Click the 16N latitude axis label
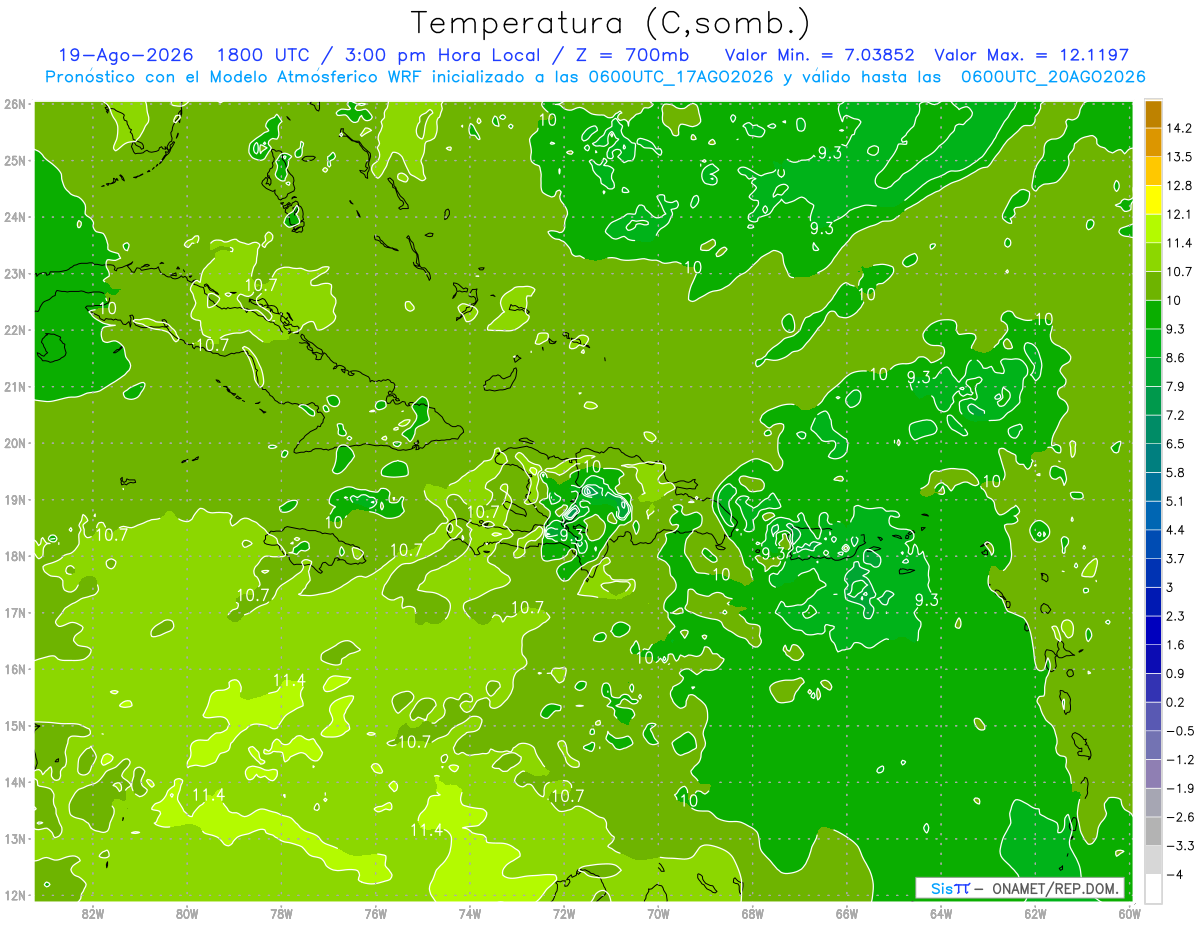The image size is (1200, 927). tap(15, 668)
